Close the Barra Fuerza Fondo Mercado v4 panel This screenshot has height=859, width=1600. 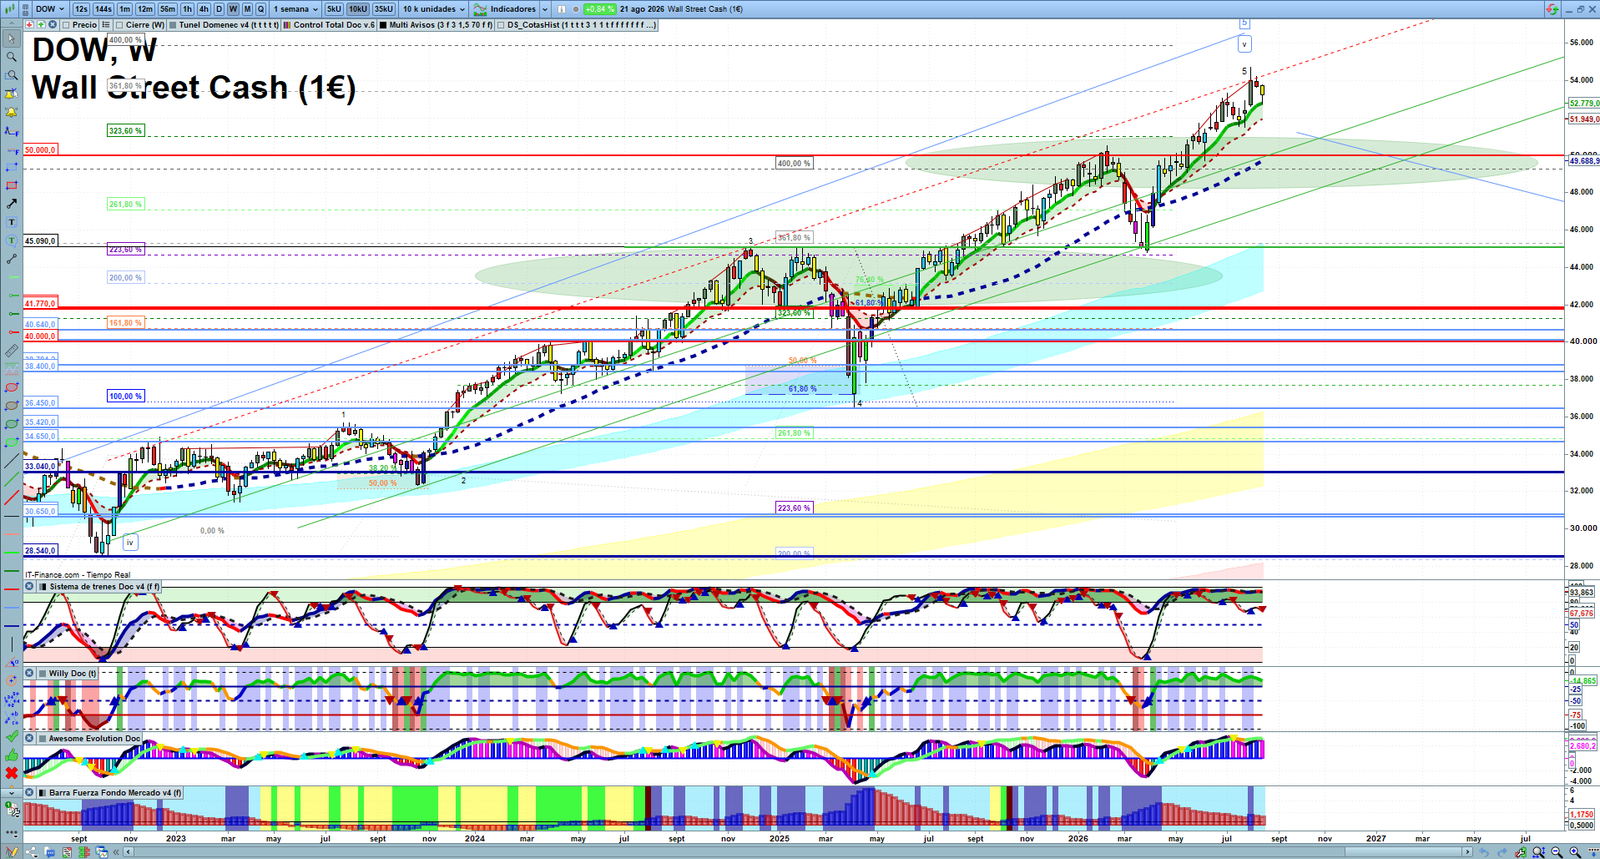[x=29, y=792]
